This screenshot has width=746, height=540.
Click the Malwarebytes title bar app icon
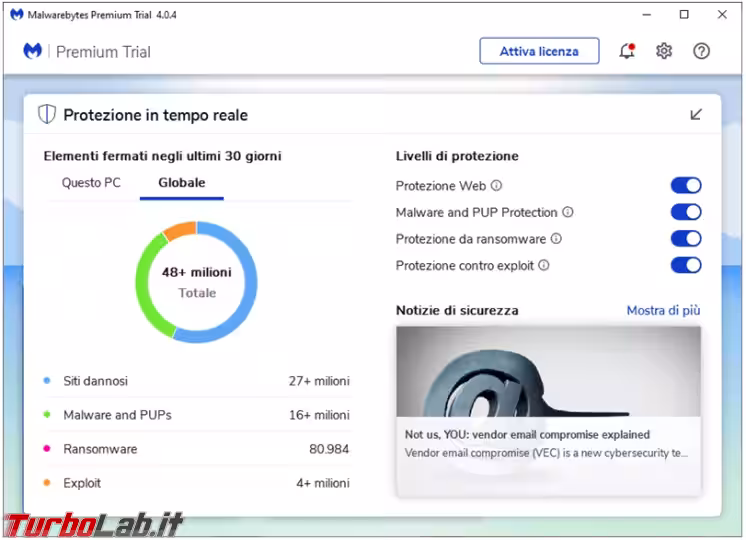click(x=17, y=15)
